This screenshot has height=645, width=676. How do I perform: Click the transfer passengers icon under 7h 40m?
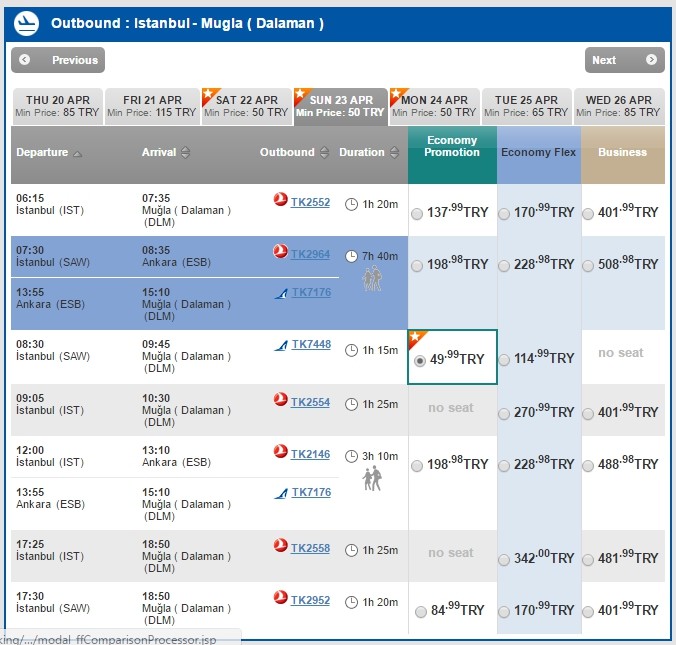372,279
